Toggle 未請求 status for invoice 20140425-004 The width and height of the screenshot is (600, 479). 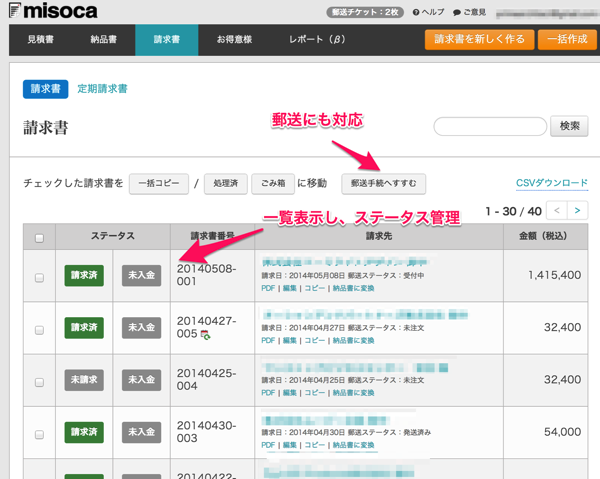(85, 381)
